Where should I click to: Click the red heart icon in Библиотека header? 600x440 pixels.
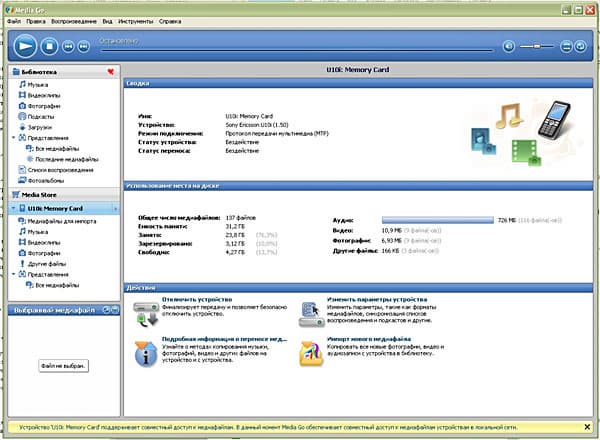point(111,72)
